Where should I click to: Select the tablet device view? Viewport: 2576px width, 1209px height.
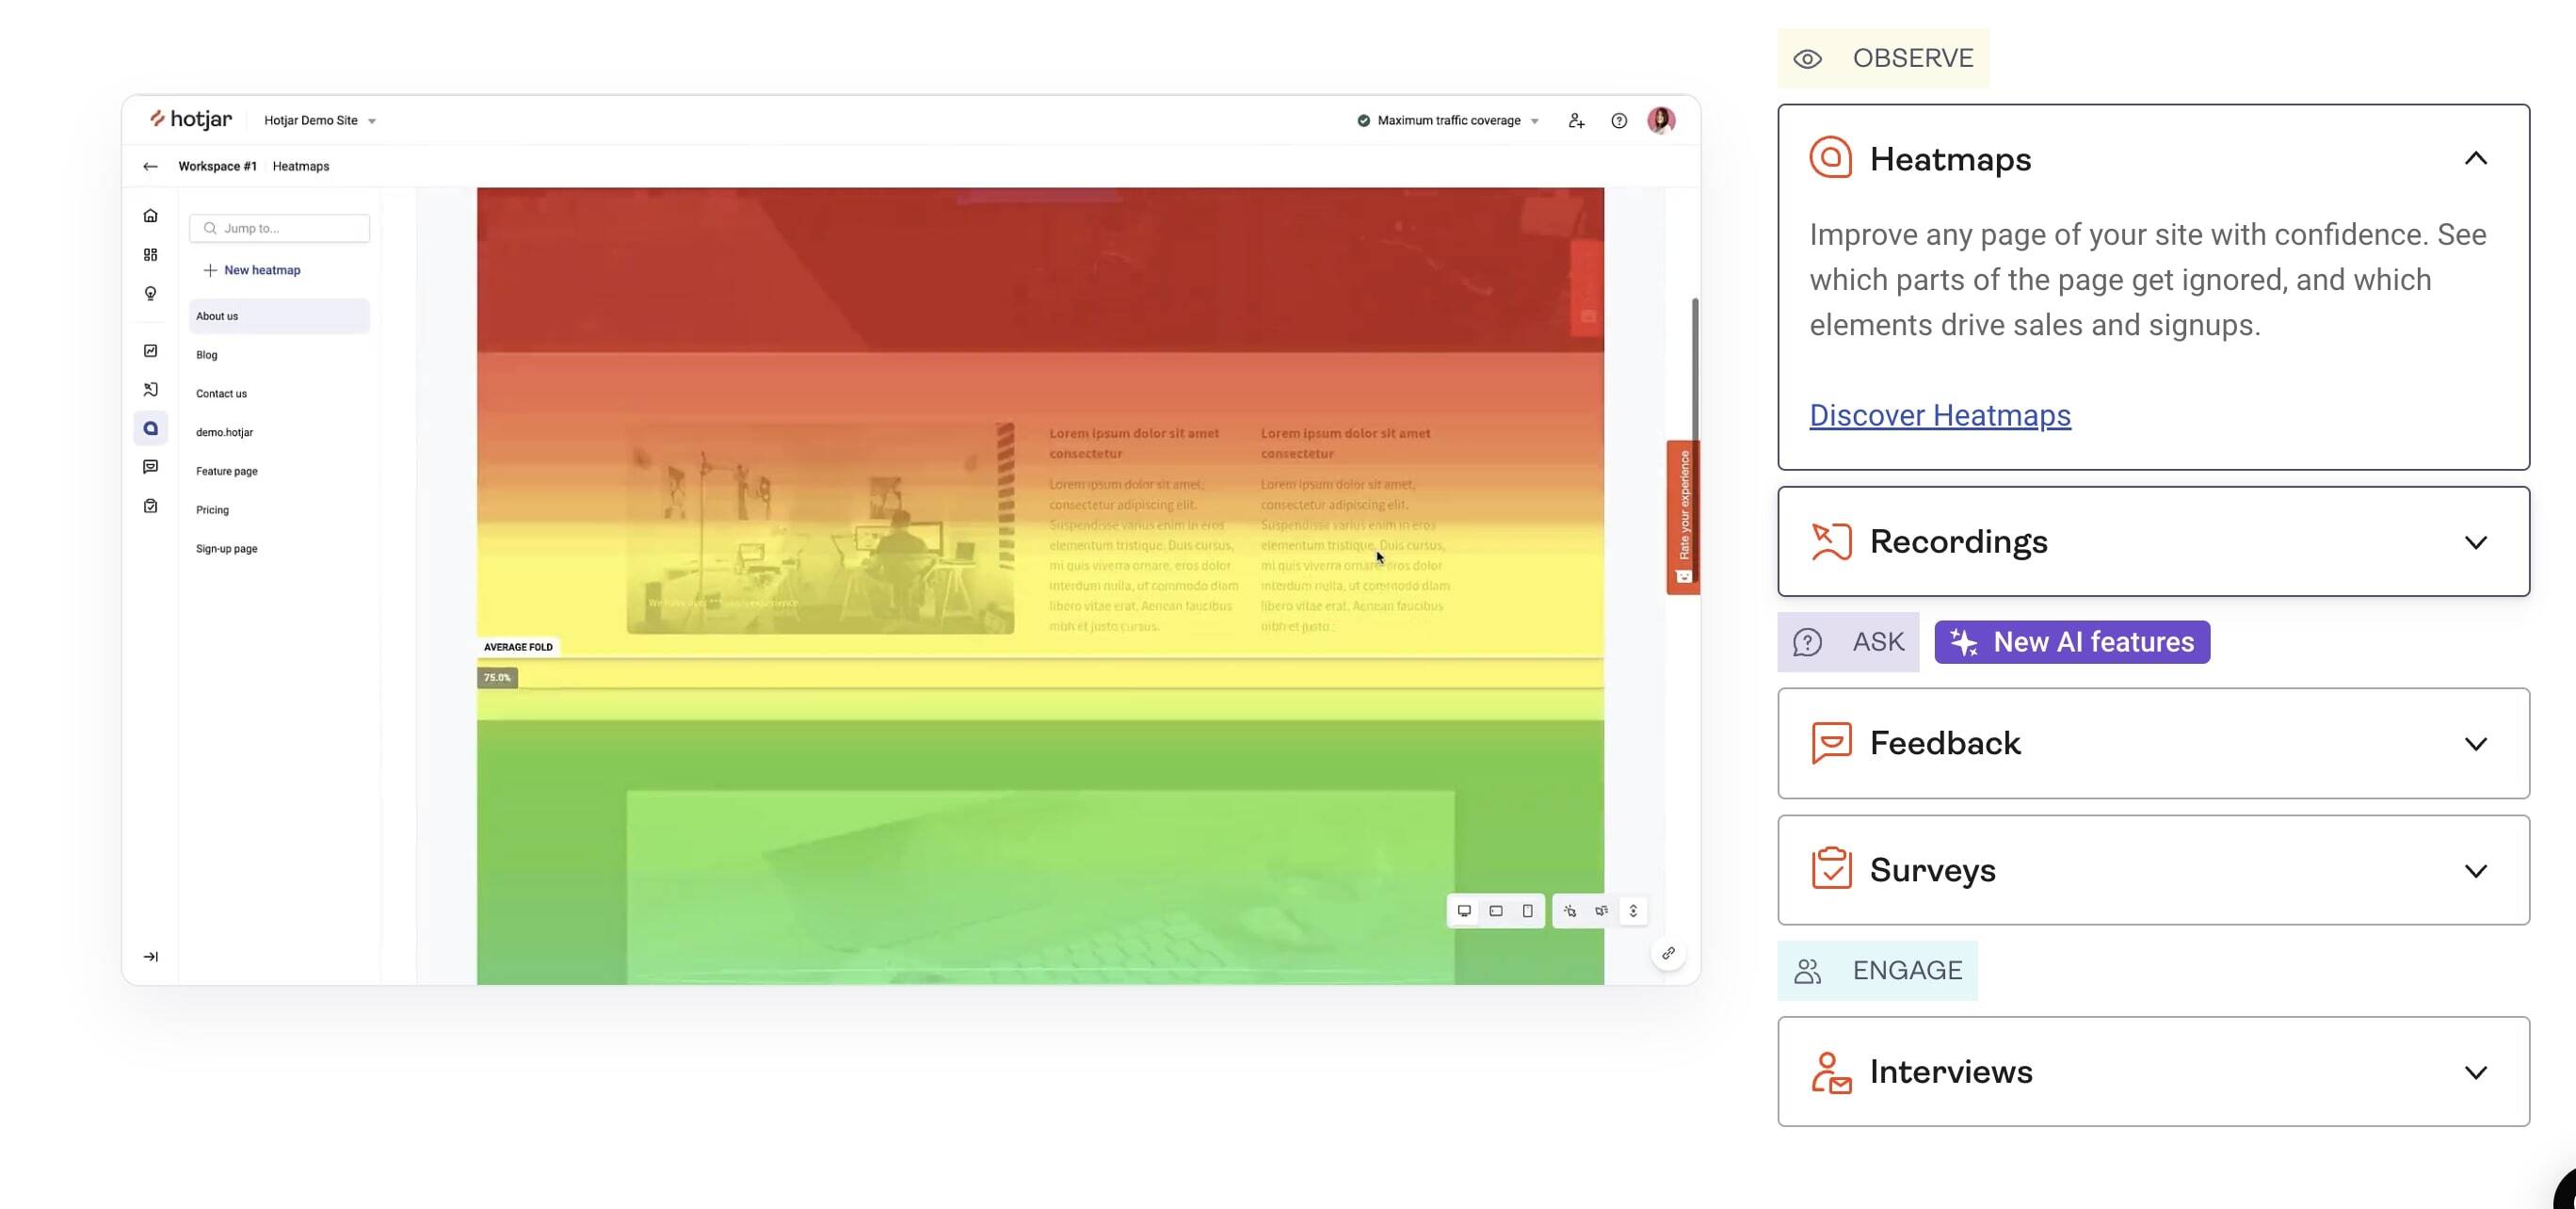(x=1496, y=911)
